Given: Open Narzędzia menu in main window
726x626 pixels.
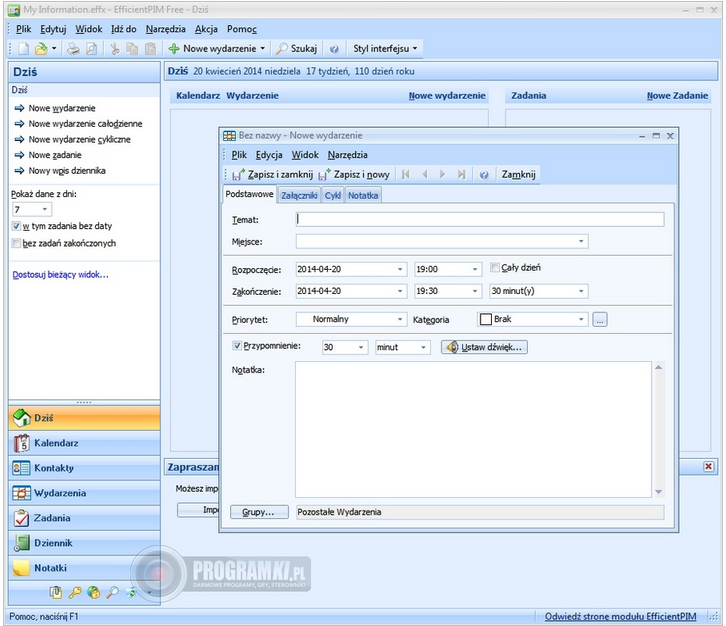Looking at the screenshot, I should [165, 29].
